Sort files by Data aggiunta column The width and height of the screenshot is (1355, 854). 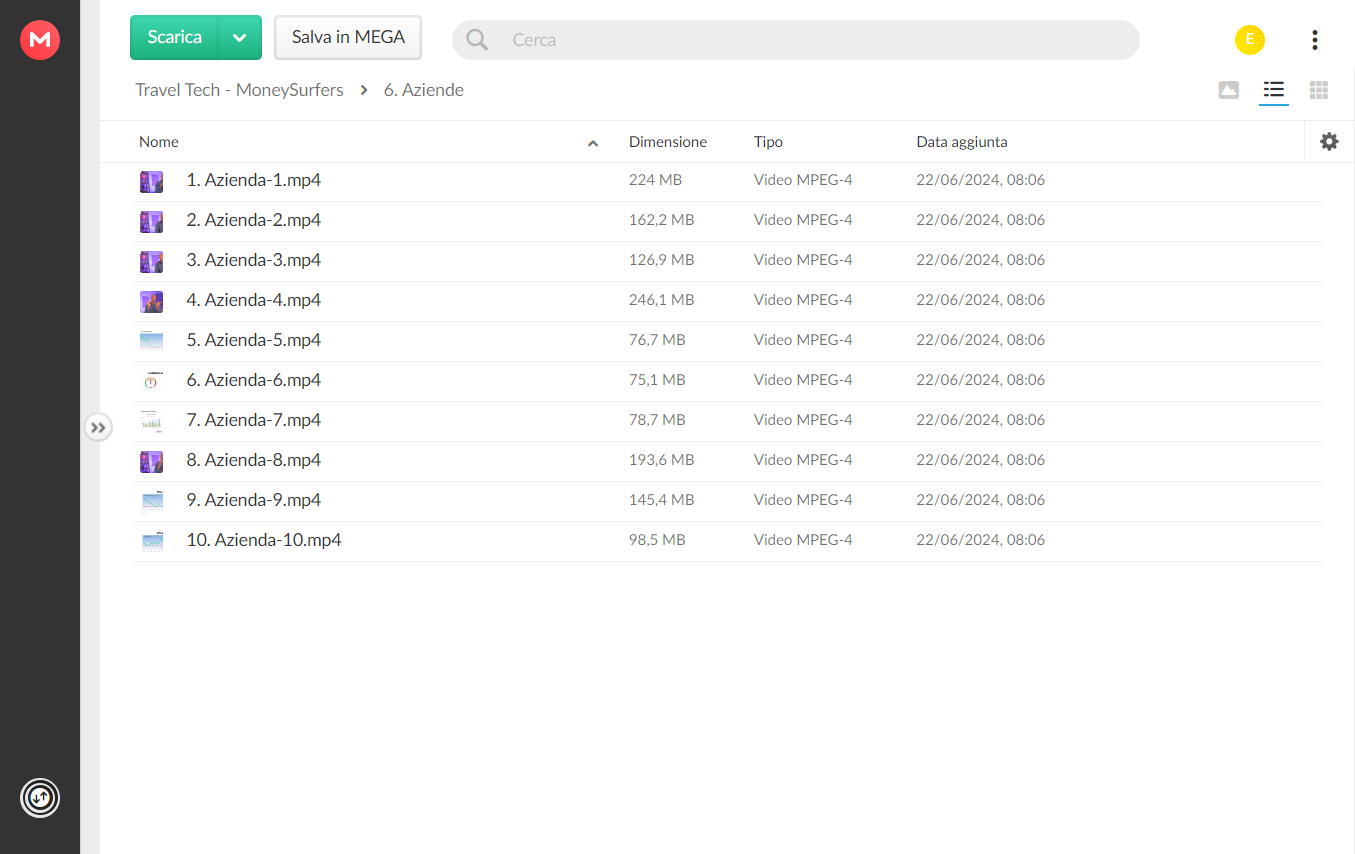tap(961, 142)
